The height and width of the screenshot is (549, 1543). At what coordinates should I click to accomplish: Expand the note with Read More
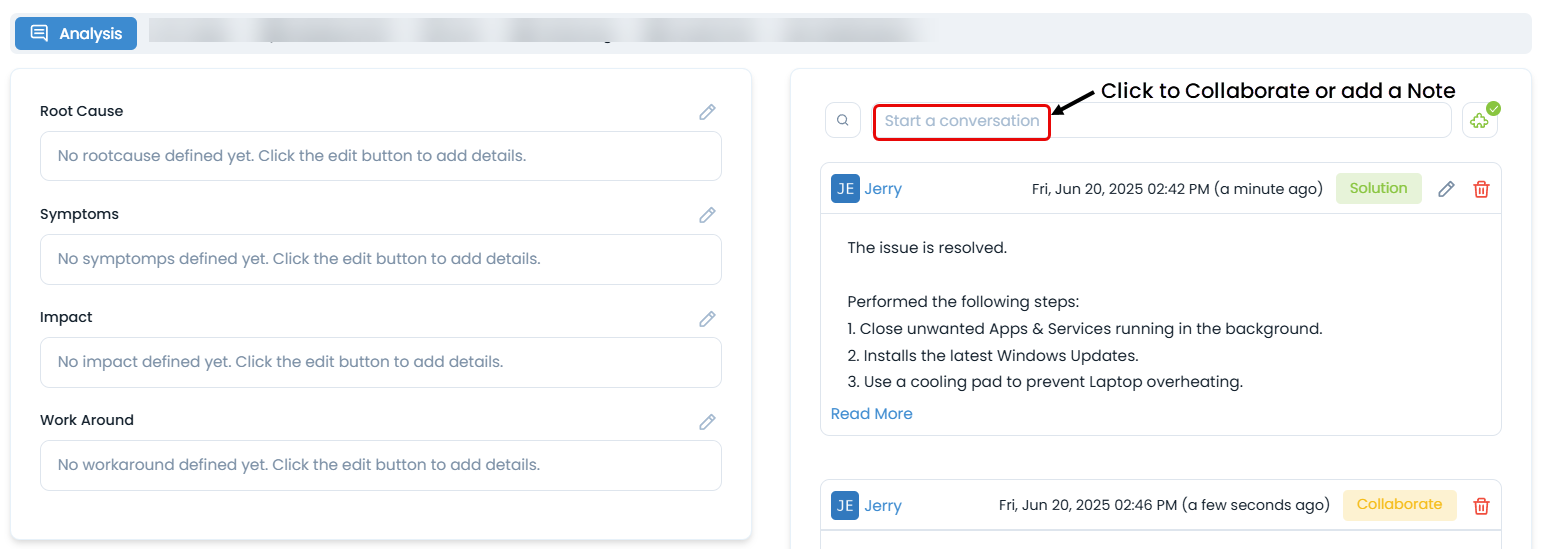click(x=871, y=414)
